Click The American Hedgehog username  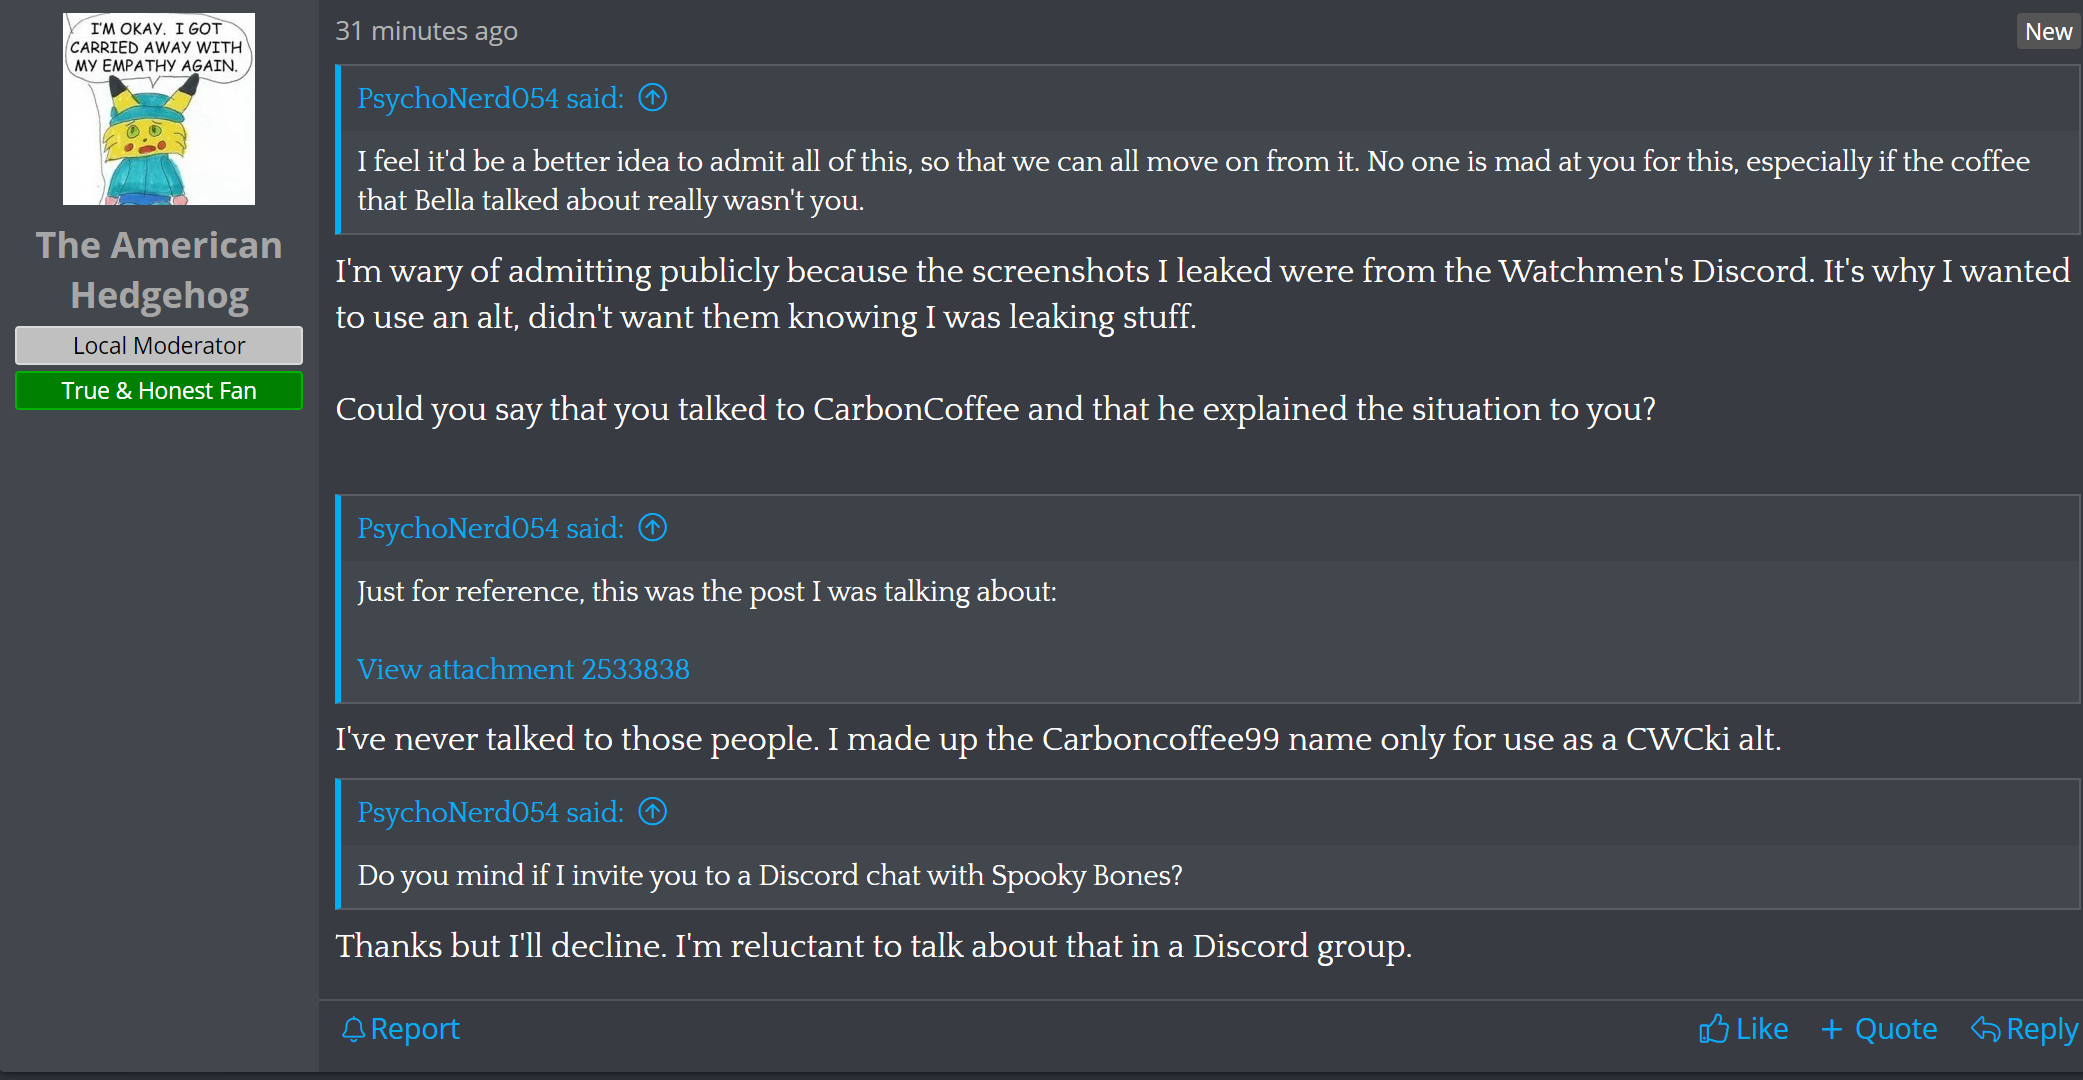pos(158,269)
